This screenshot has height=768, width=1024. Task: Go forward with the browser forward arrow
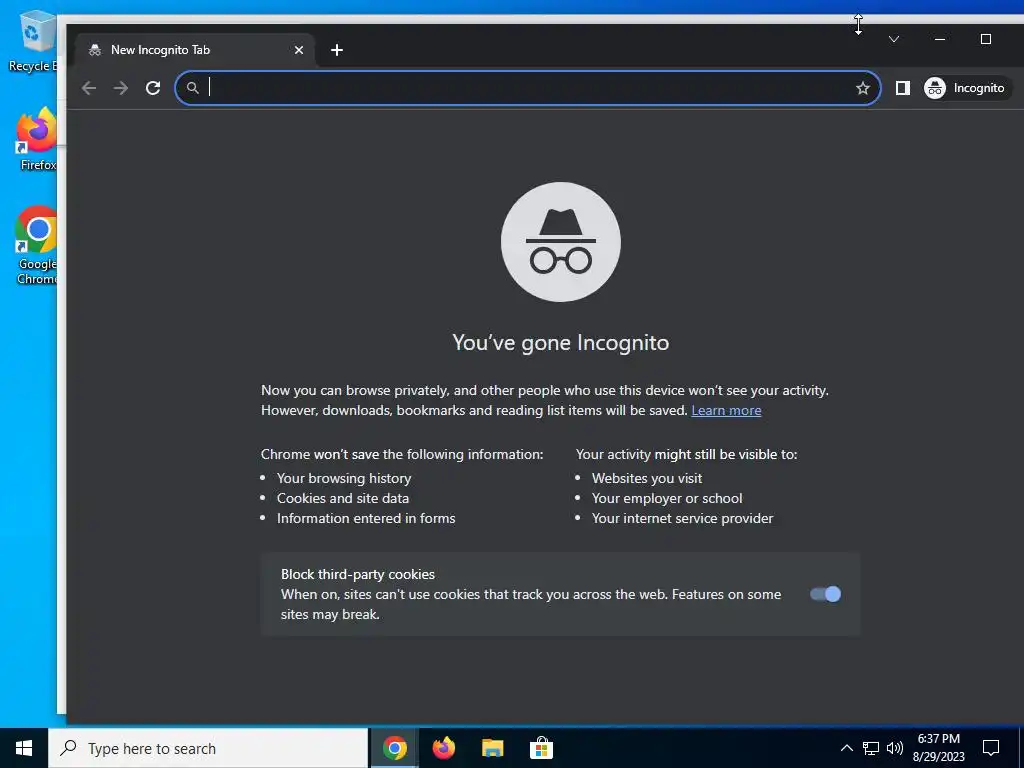[121, 88]
